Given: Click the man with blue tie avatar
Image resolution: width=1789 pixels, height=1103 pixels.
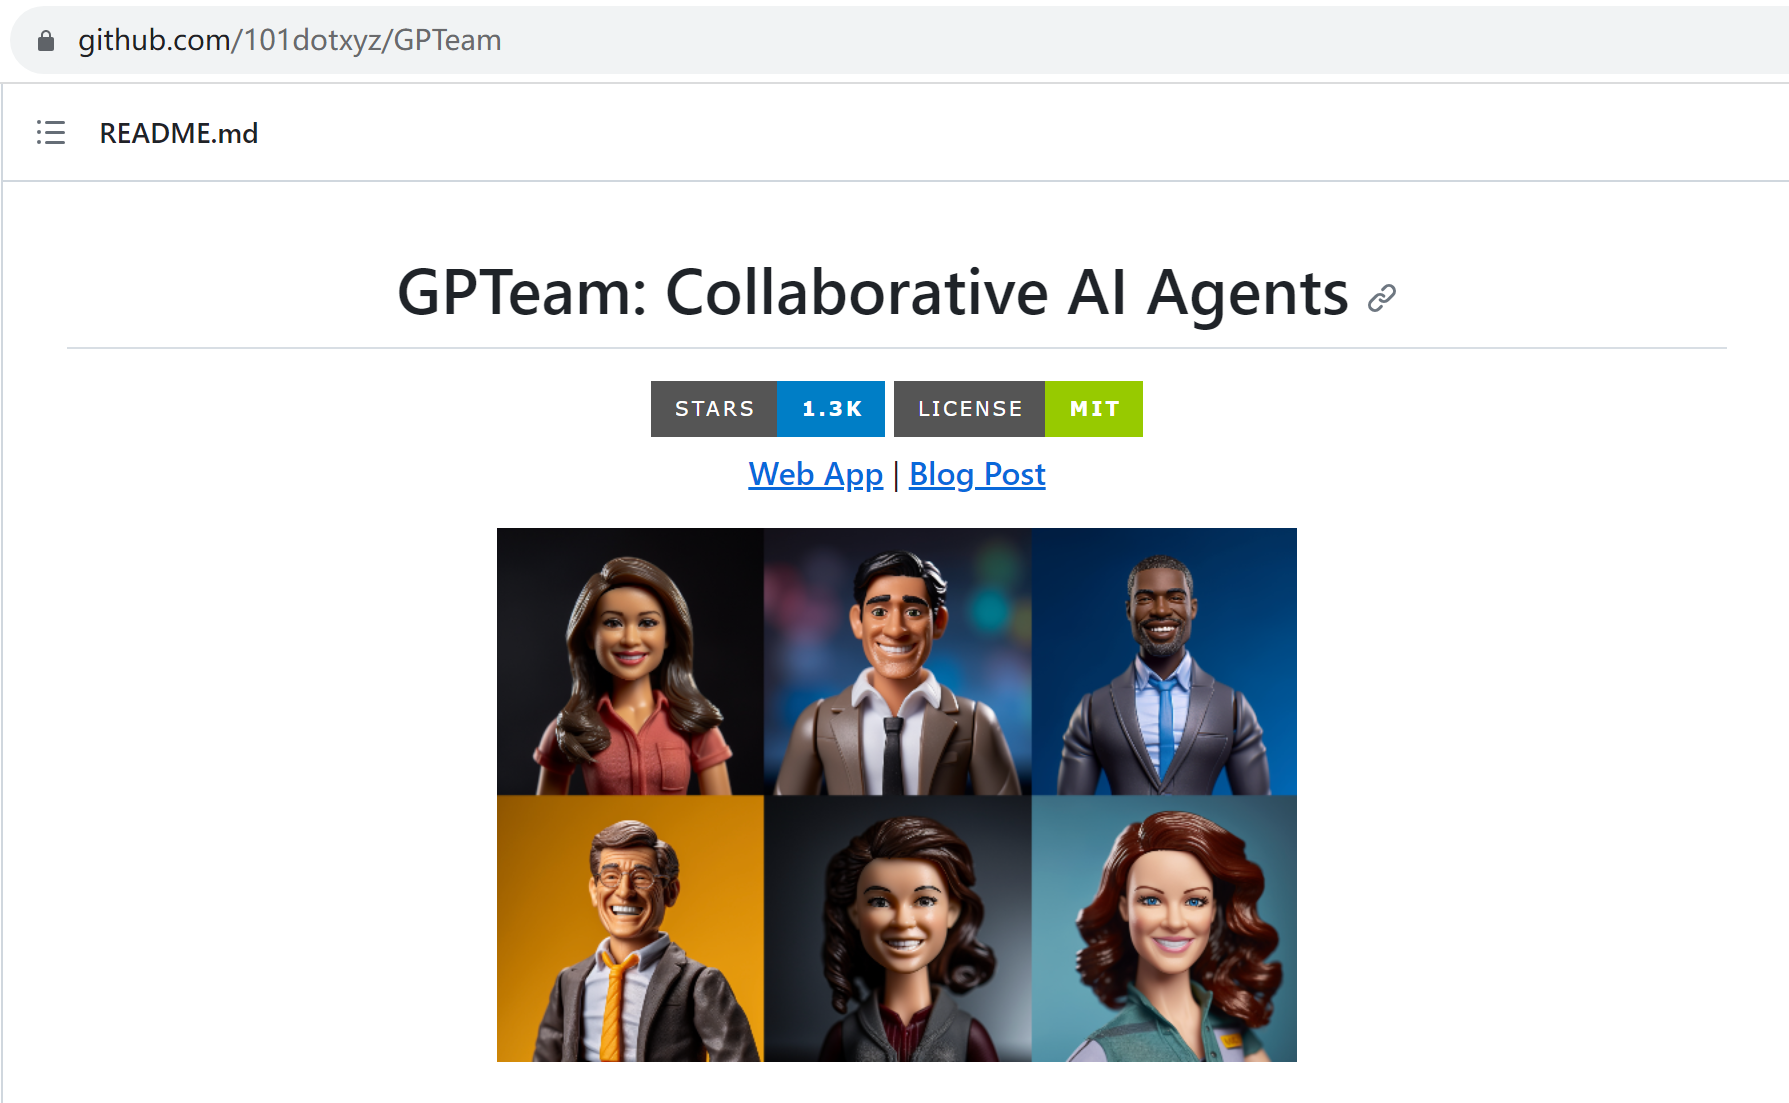Looking at the screenshot, I should pos(1164,661).
